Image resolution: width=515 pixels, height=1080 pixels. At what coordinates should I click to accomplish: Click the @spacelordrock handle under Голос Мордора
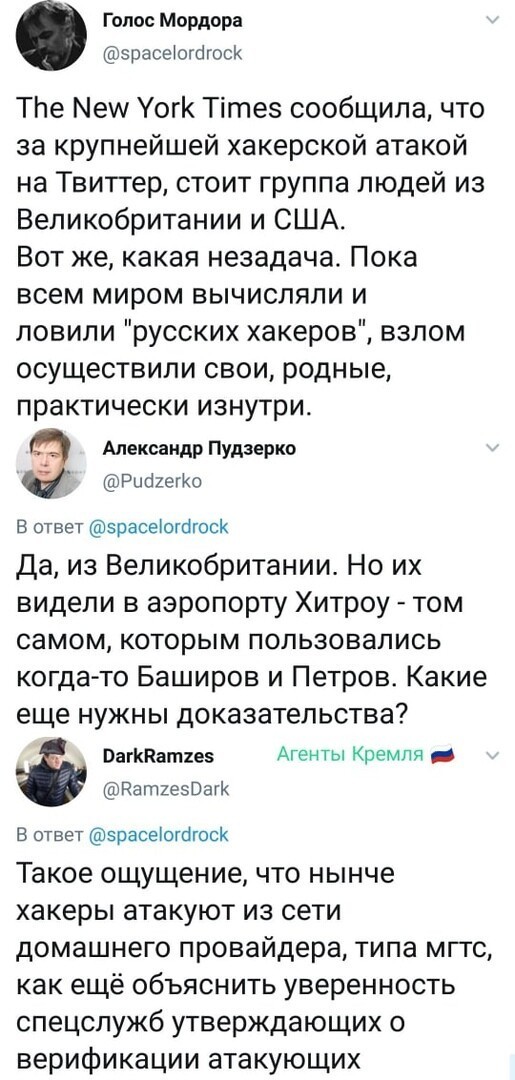point(172,52)
